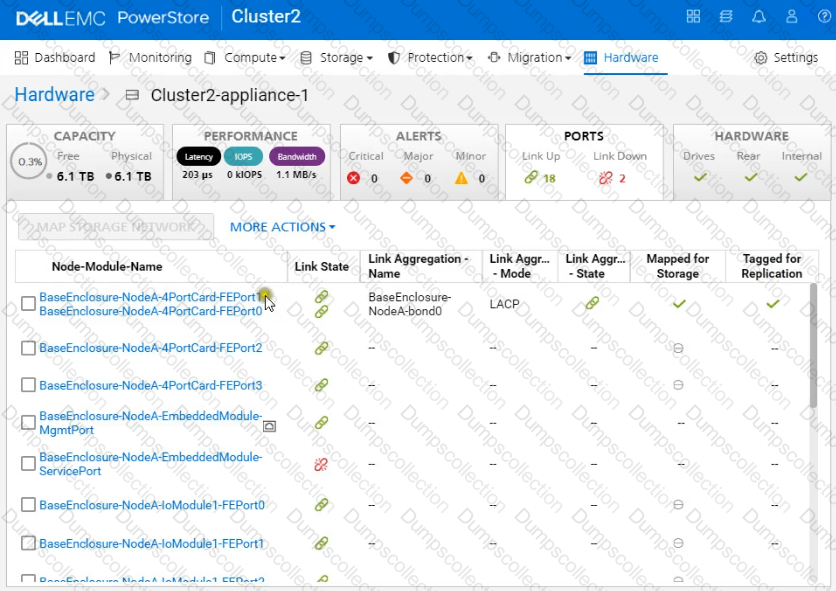The height and width of the screenshot is (591, 836).
Task: Click the red Critical alerts icon
Action: [353, 178]
